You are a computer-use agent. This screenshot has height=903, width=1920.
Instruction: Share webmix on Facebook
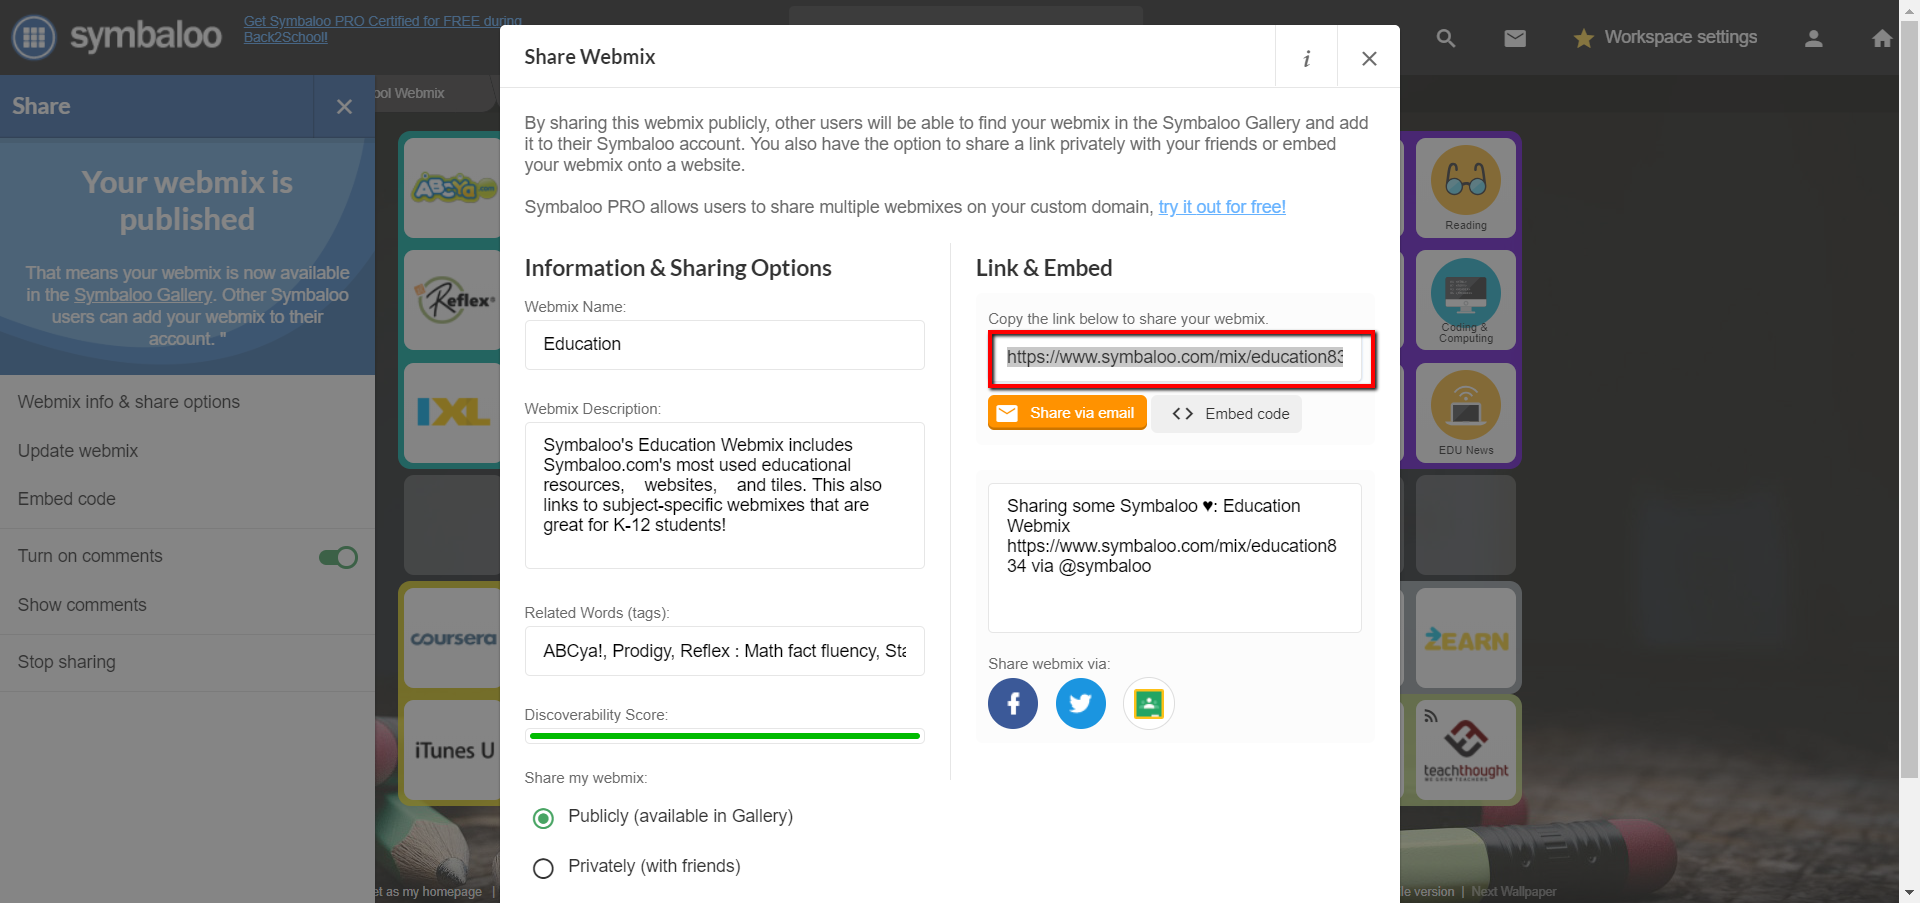(1012, 704)
